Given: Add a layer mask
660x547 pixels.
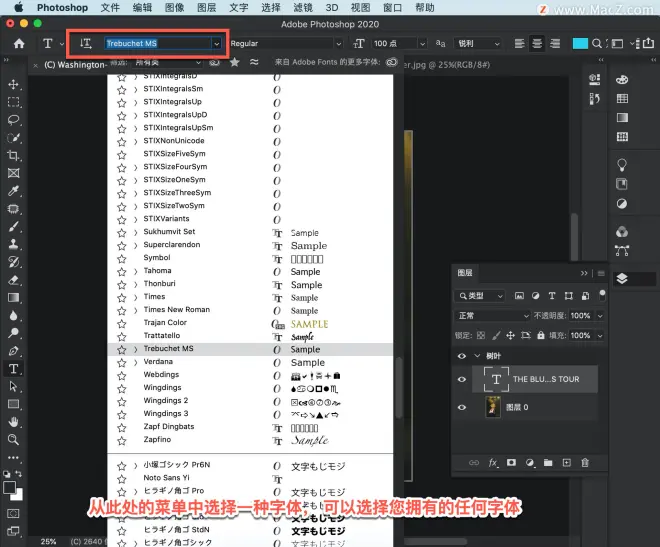Looking at the screenshot, I should point(511,463).
